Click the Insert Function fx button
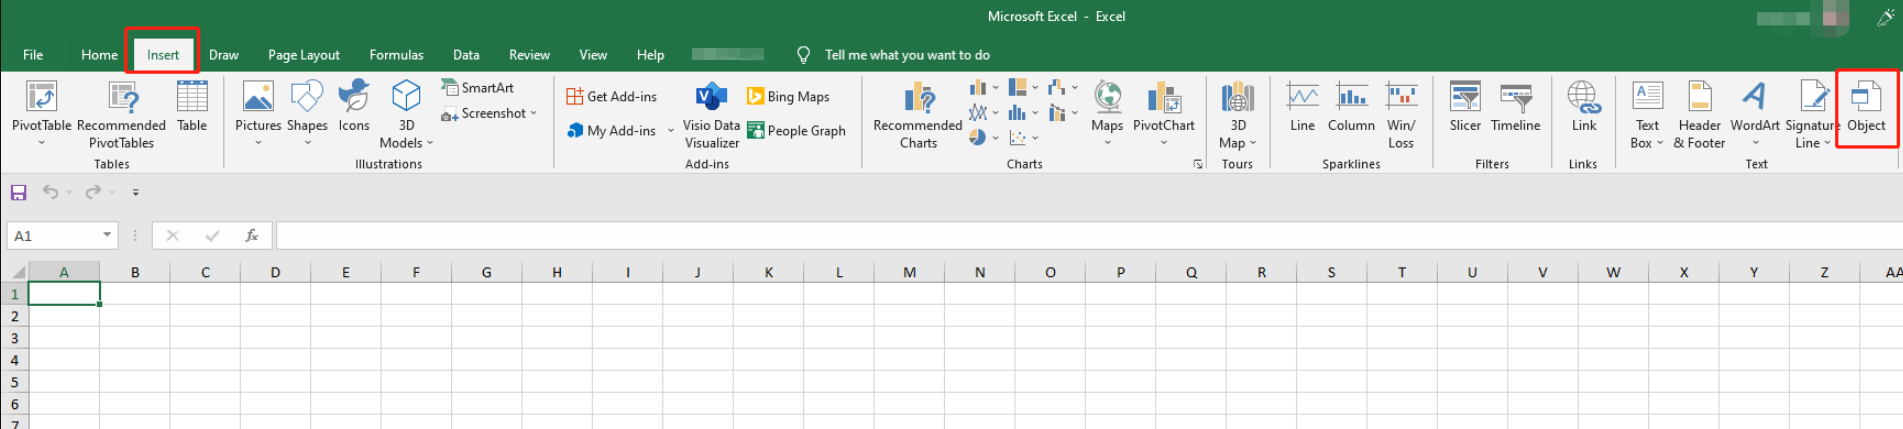This screenshot has width=1903, height=429. (252, 236)
